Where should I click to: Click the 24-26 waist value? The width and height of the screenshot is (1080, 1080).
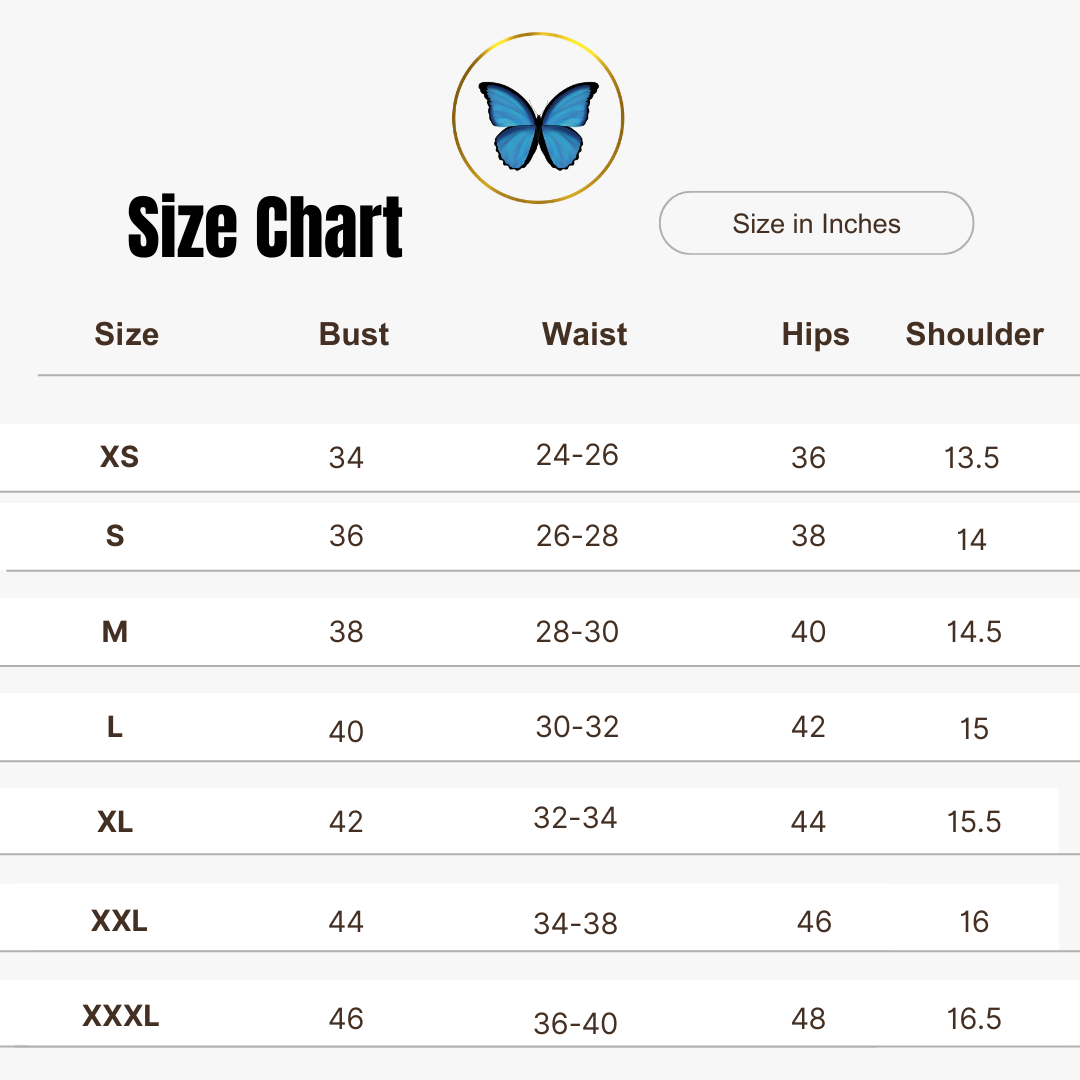577,455
